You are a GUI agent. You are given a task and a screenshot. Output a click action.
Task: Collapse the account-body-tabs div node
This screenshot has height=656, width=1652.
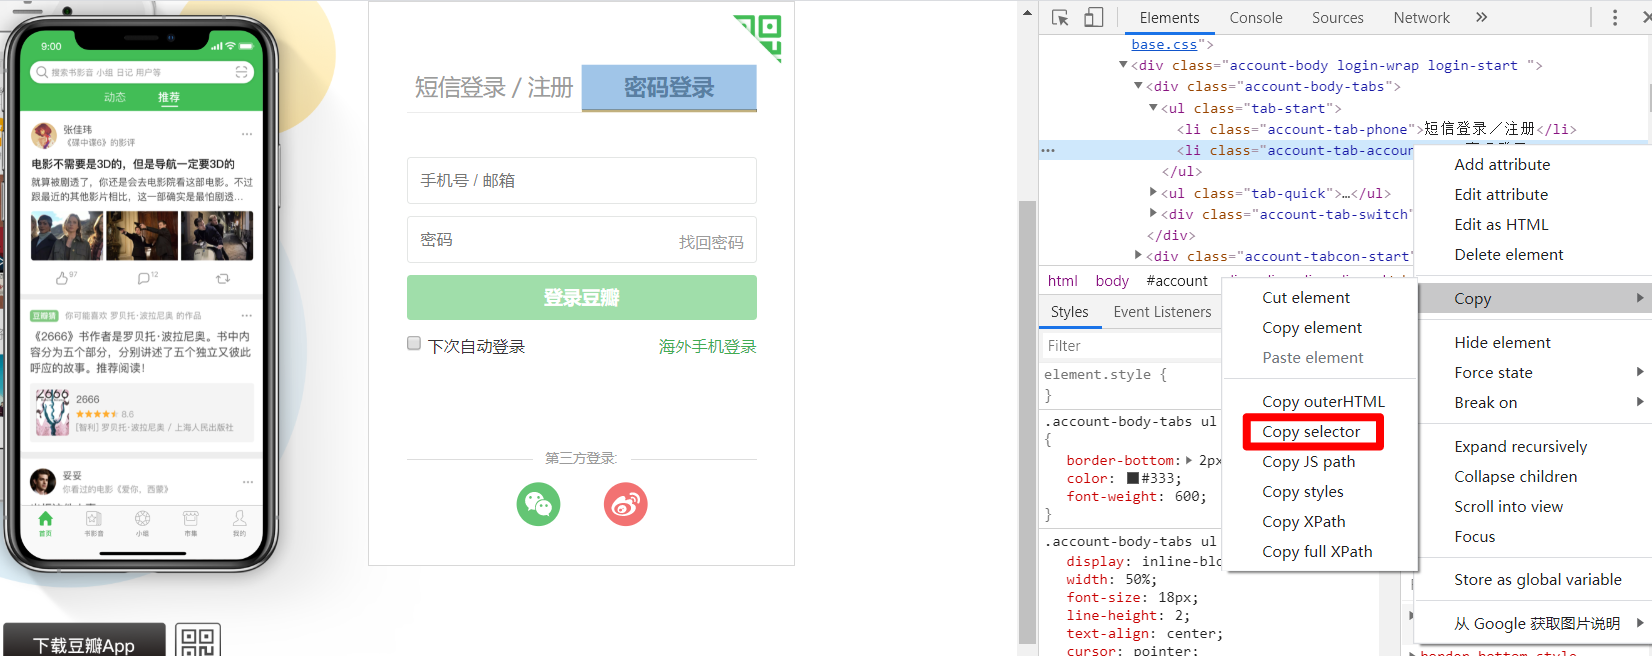point(1138,86)
